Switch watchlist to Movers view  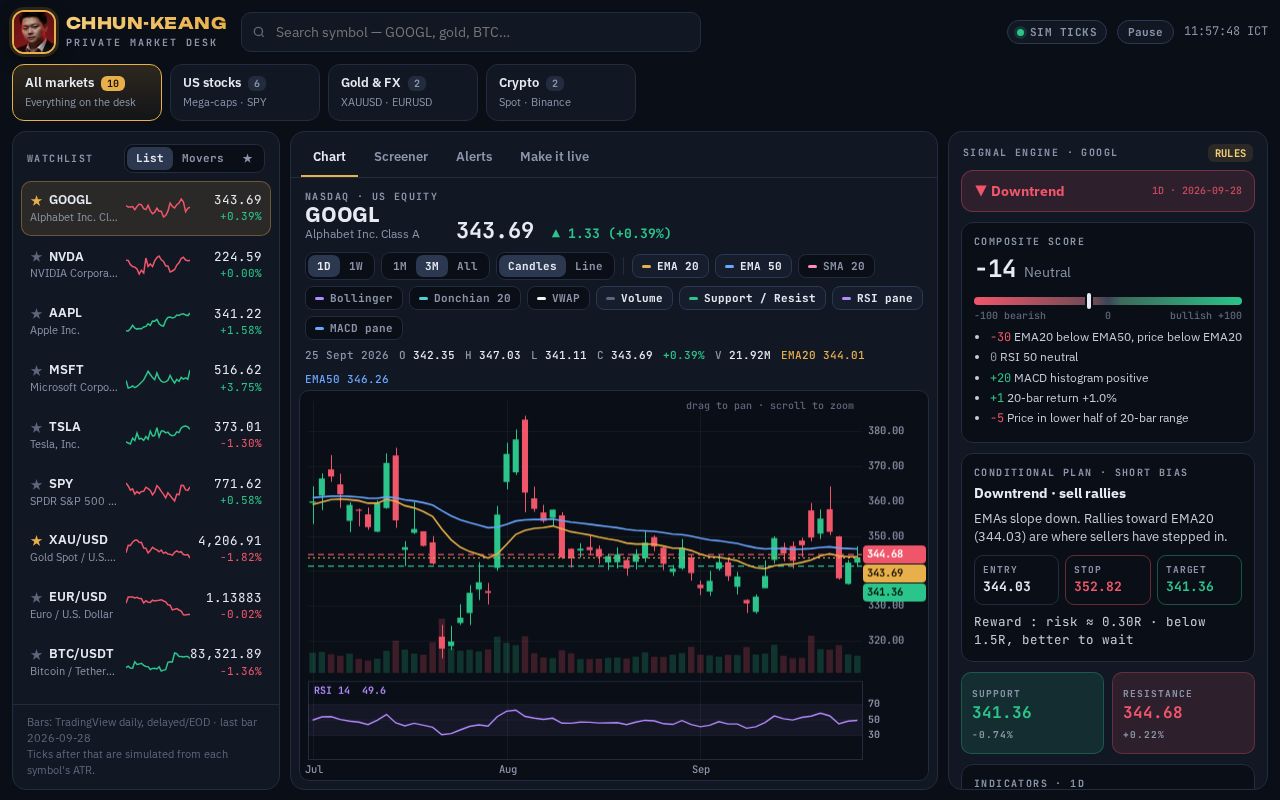pos(203,158)
